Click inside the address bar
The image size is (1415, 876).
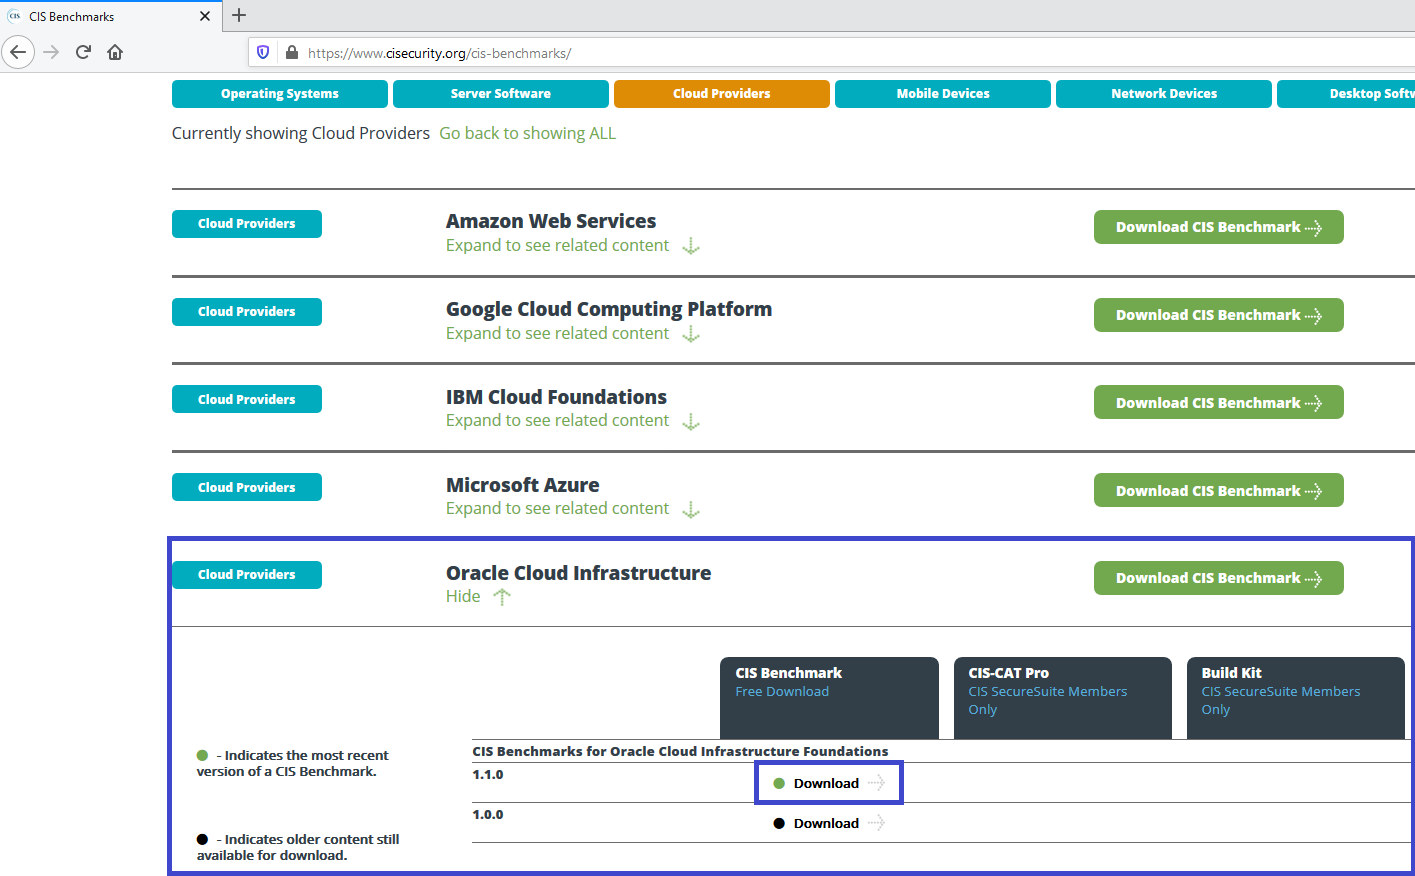pyautogui.click(x=700, y=52)
